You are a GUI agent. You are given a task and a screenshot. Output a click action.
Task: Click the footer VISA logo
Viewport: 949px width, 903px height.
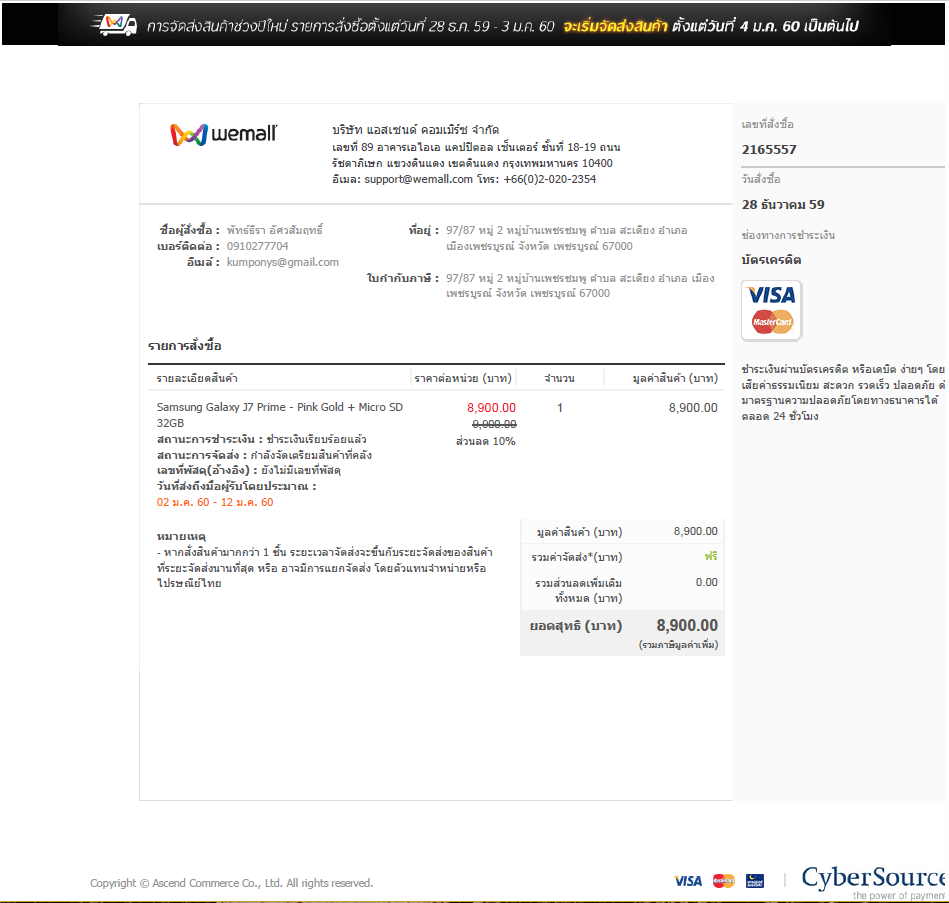pyautogui.click(x=688, y=881)
